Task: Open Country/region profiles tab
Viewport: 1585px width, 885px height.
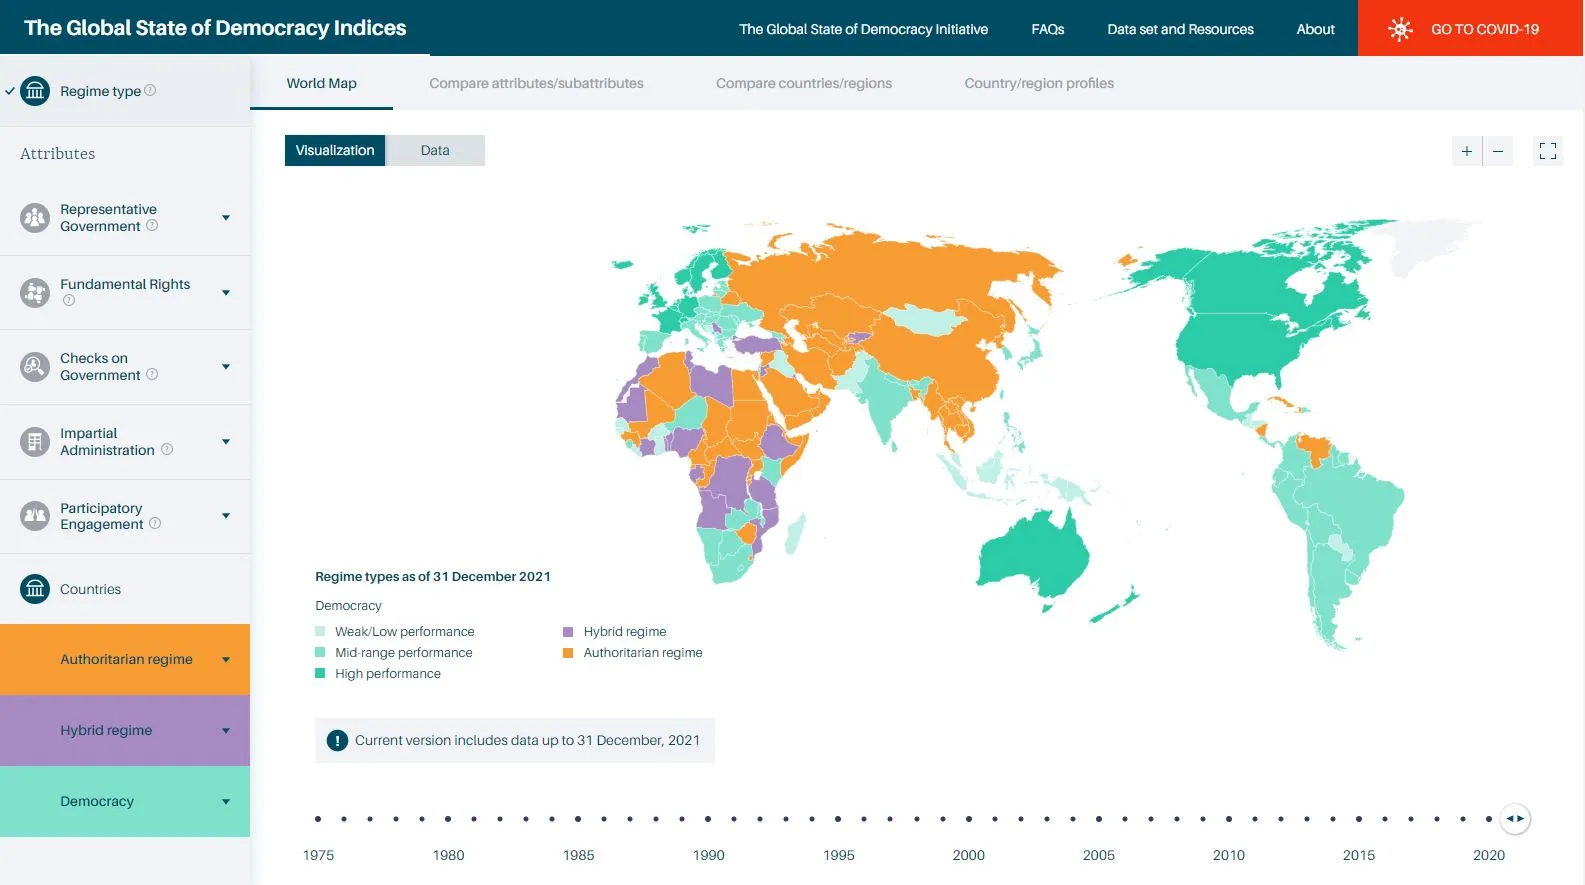Action: click(1038, 84)
